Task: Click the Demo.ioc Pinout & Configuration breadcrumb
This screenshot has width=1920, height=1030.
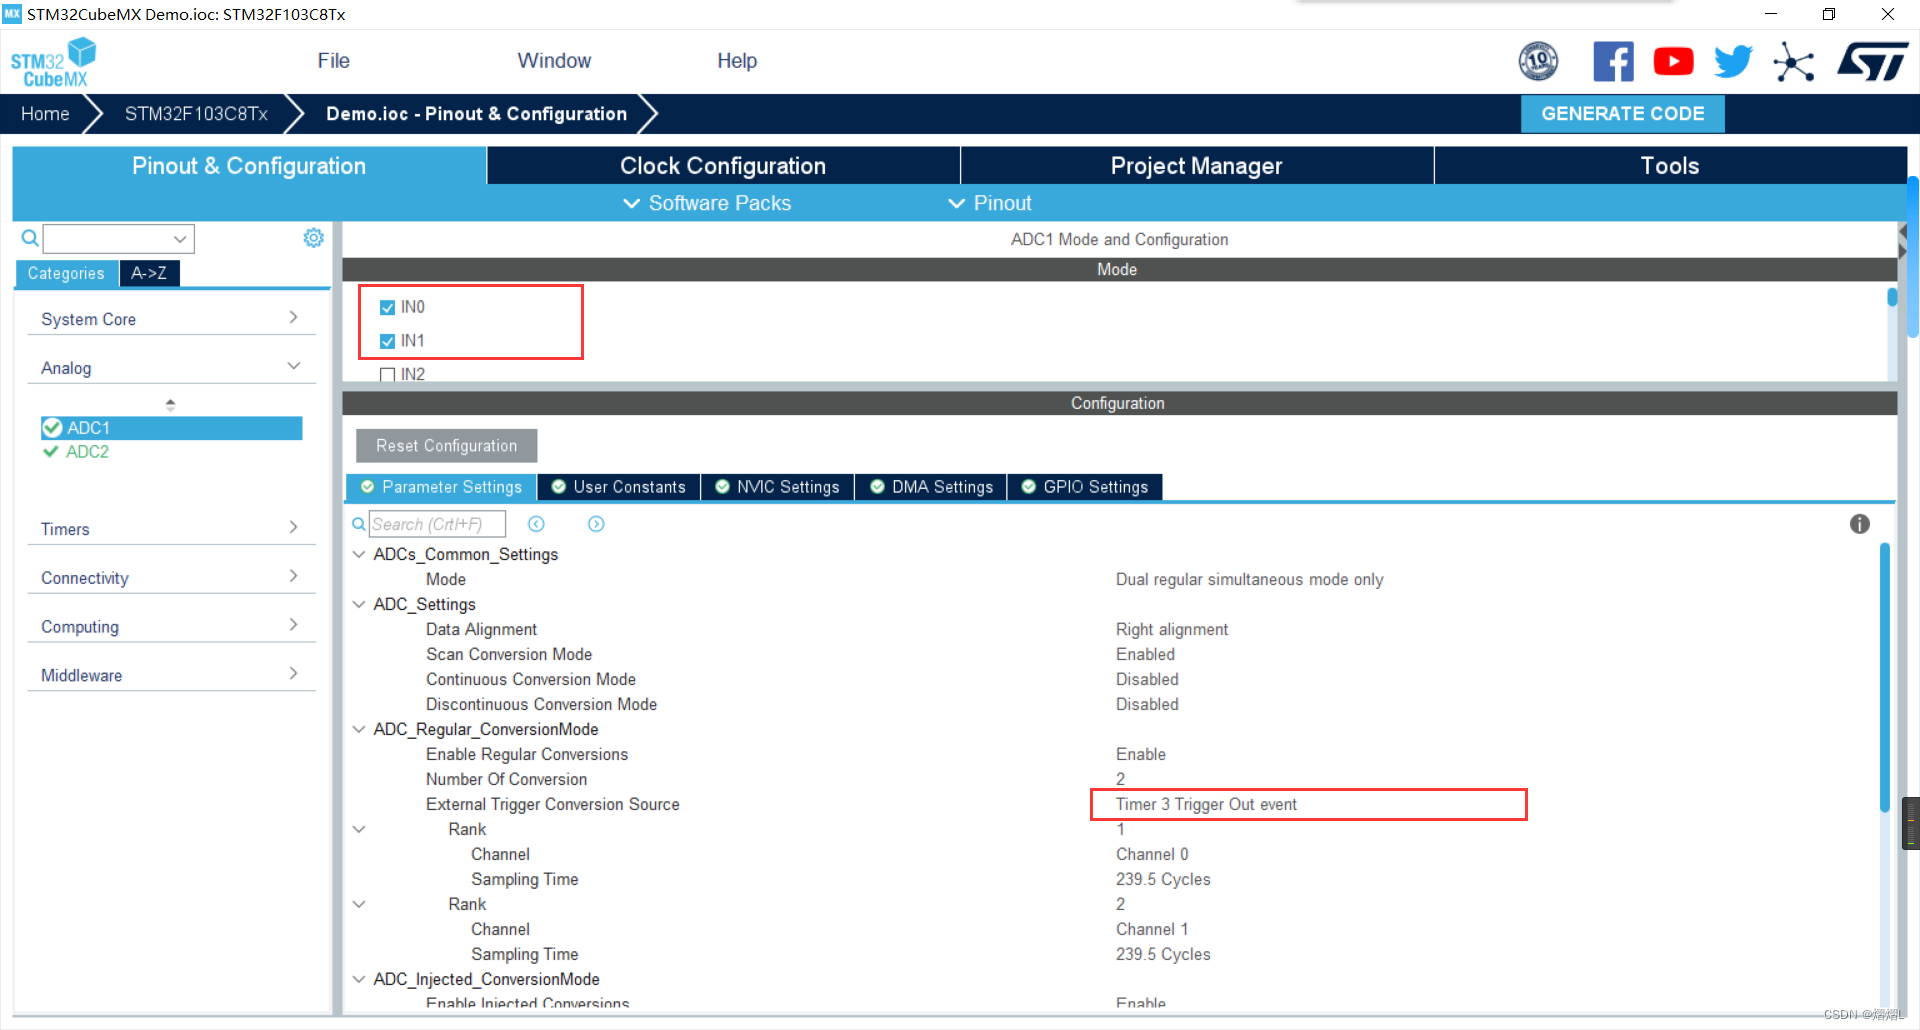Action: (x=476, y=114)
